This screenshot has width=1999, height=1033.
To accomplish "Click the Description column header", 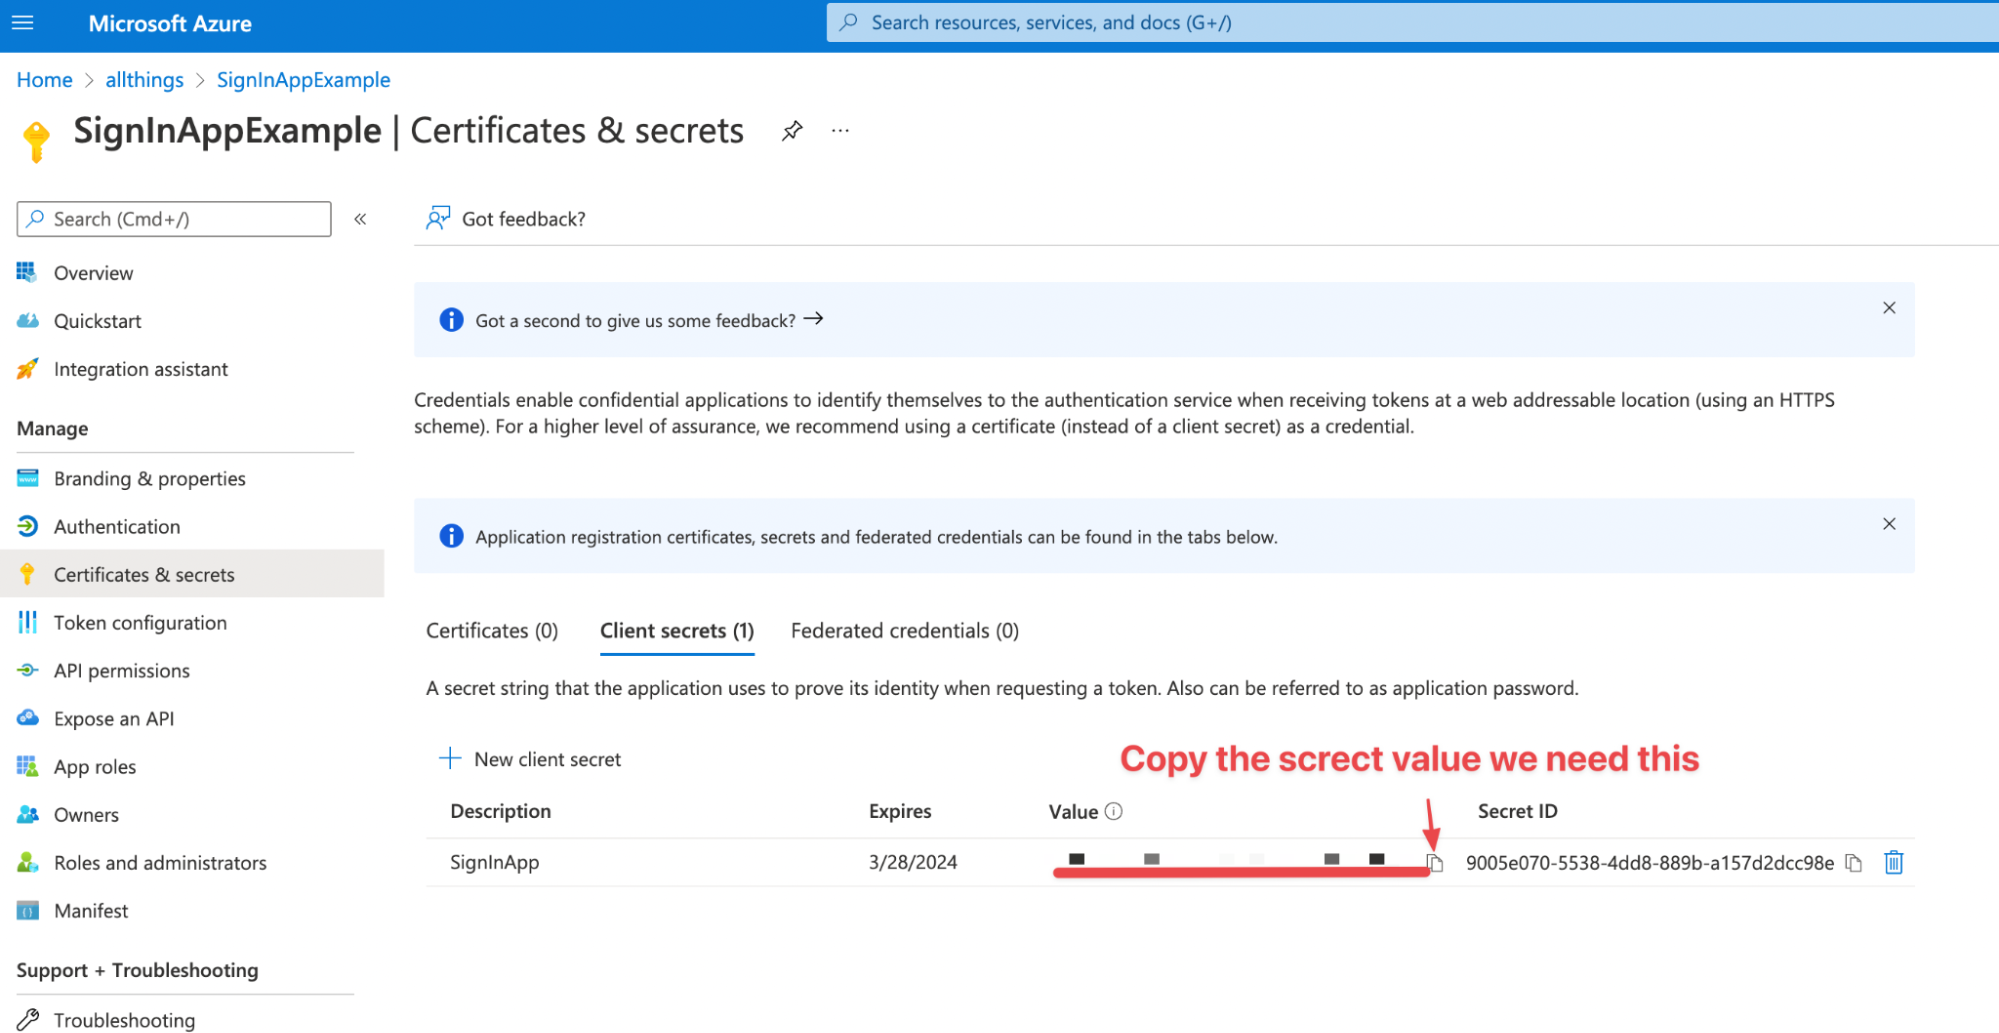I will coord(500,811).
